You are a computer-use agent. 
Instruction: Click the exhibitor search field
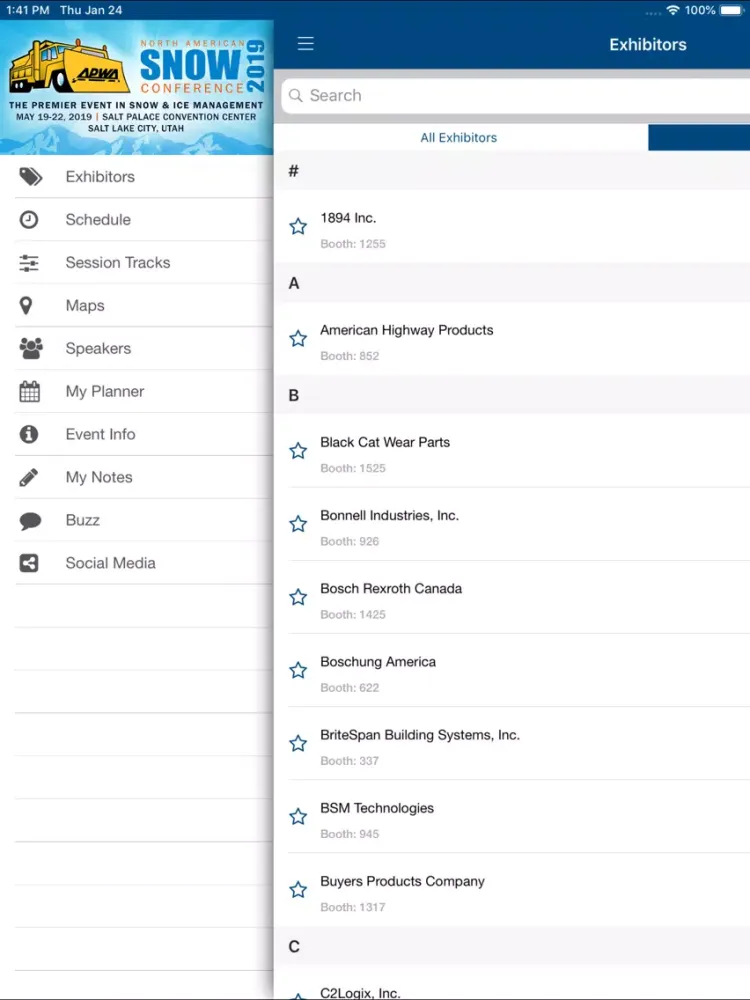(515, 96)
